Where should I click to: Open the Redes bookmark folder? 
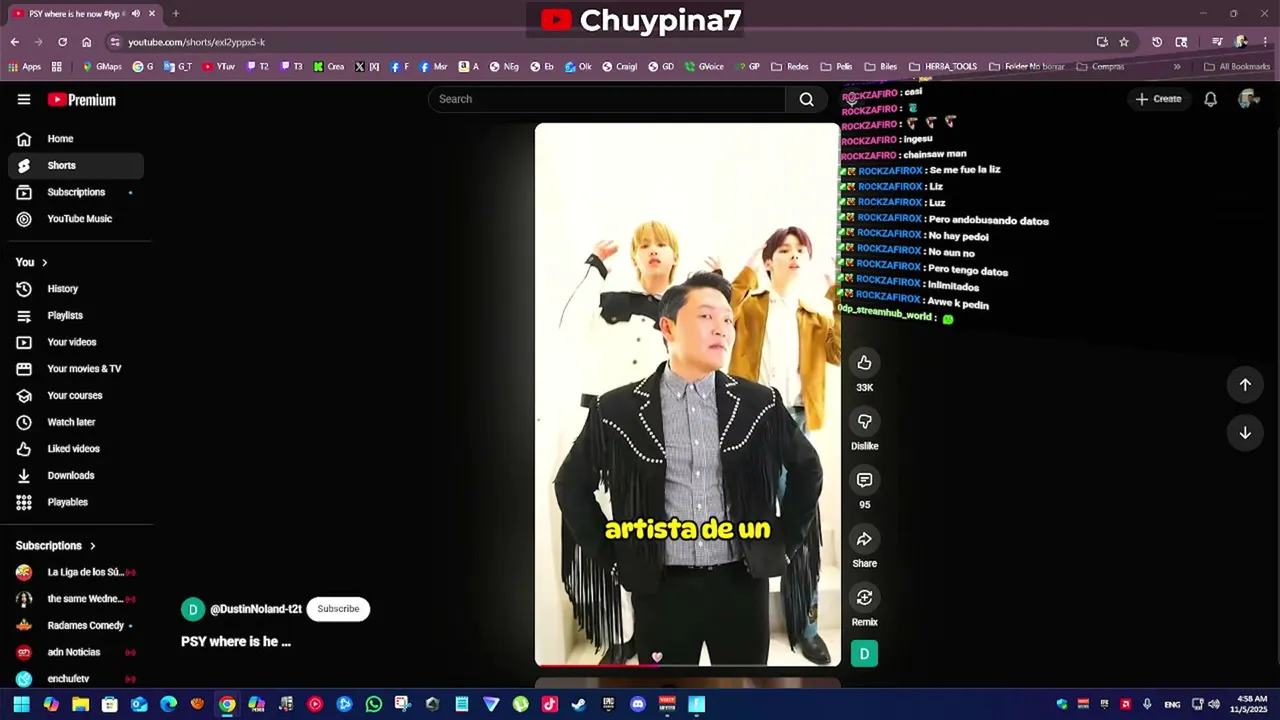[x=790, y=67]
